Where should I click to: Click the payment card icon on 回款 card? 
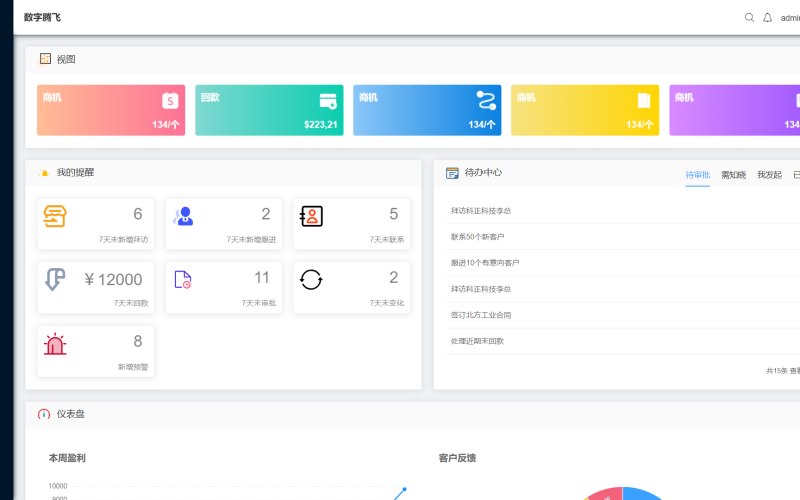coord(328,101)
